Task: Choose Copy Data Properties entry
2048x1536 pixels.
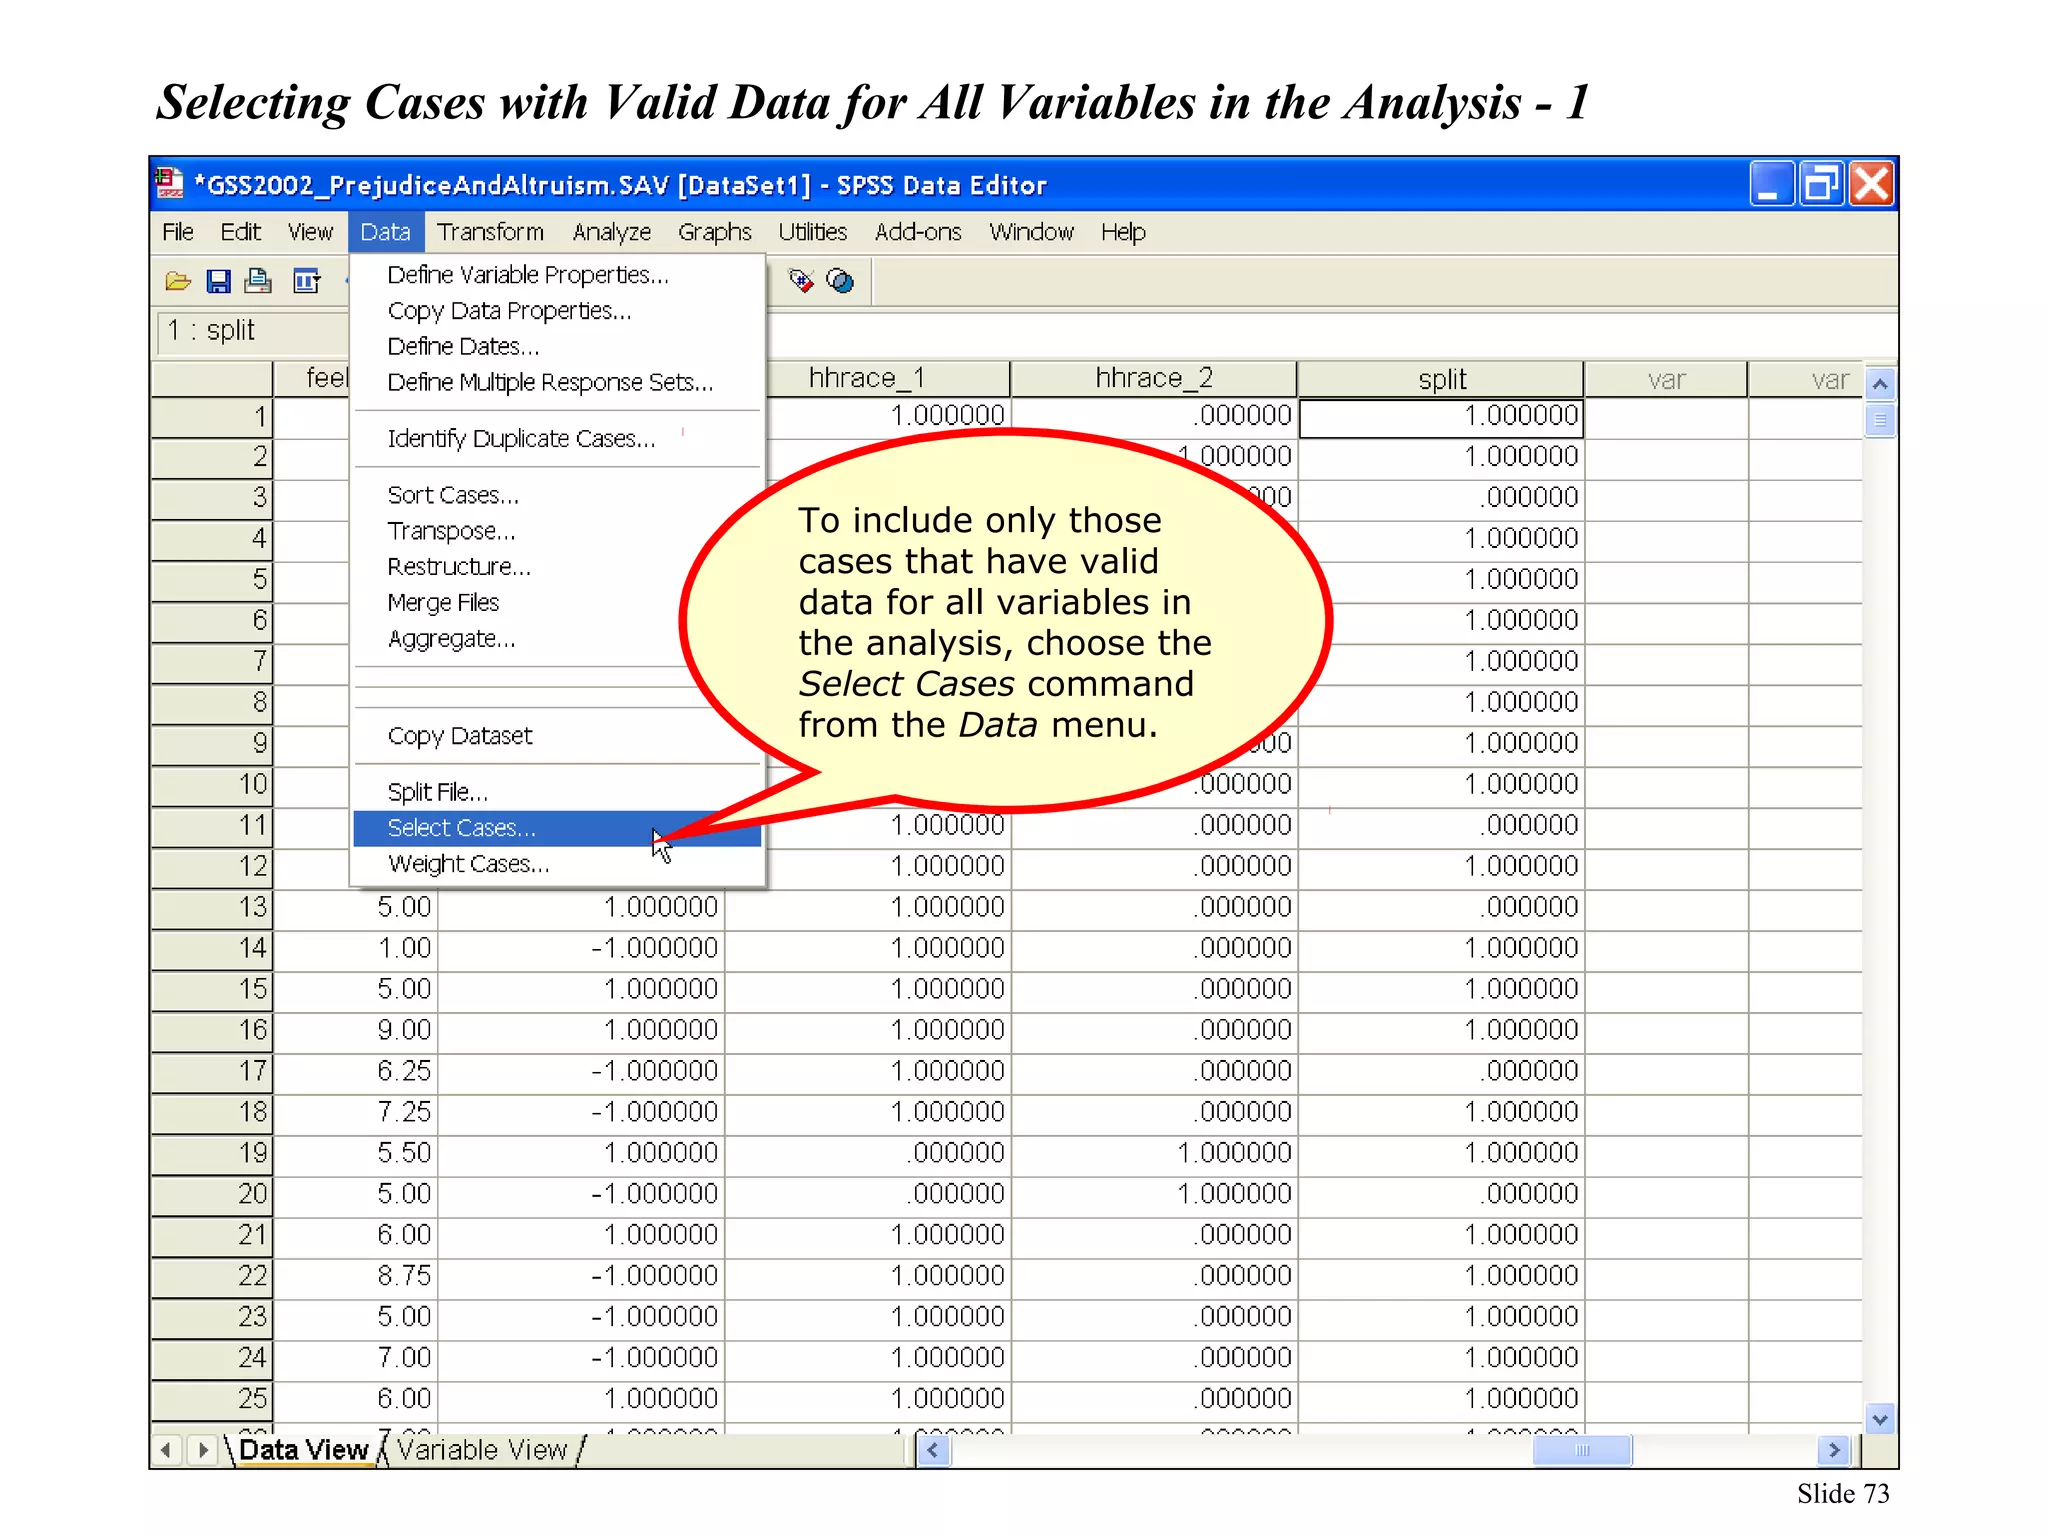Action: coord(557,311)
